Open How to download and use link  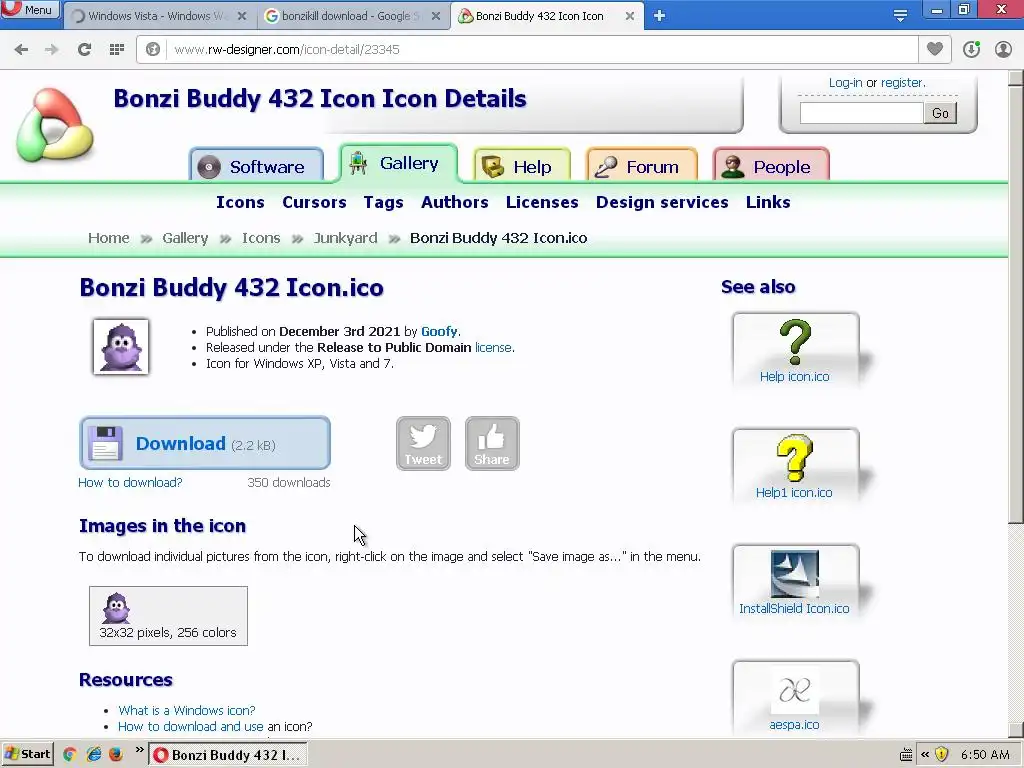[x=191, y=727]
